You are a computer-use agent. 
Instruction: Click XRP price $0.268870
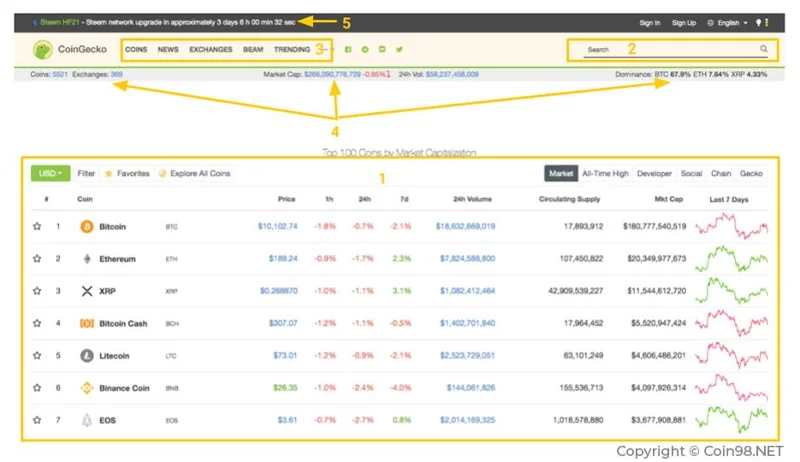coord(279,291)
